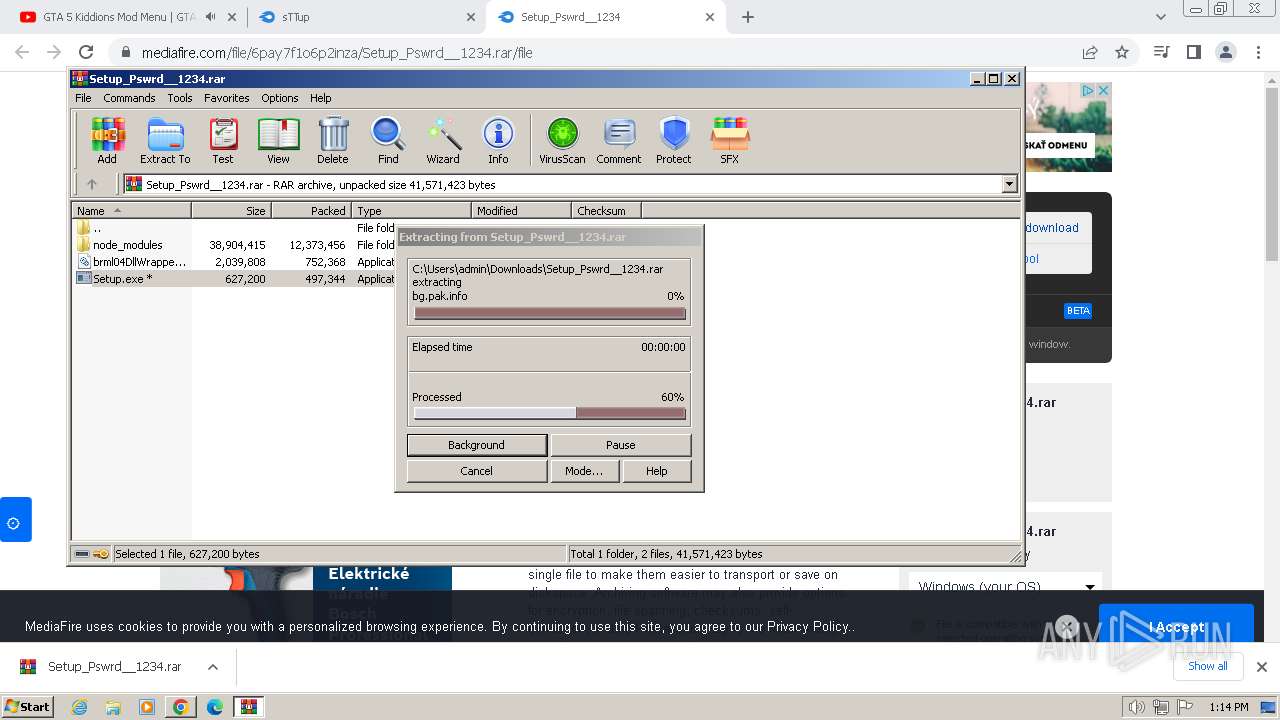Sort by the Name column header
The height and width of the screenshot is (720, 1280).
[x=131, y=210]
